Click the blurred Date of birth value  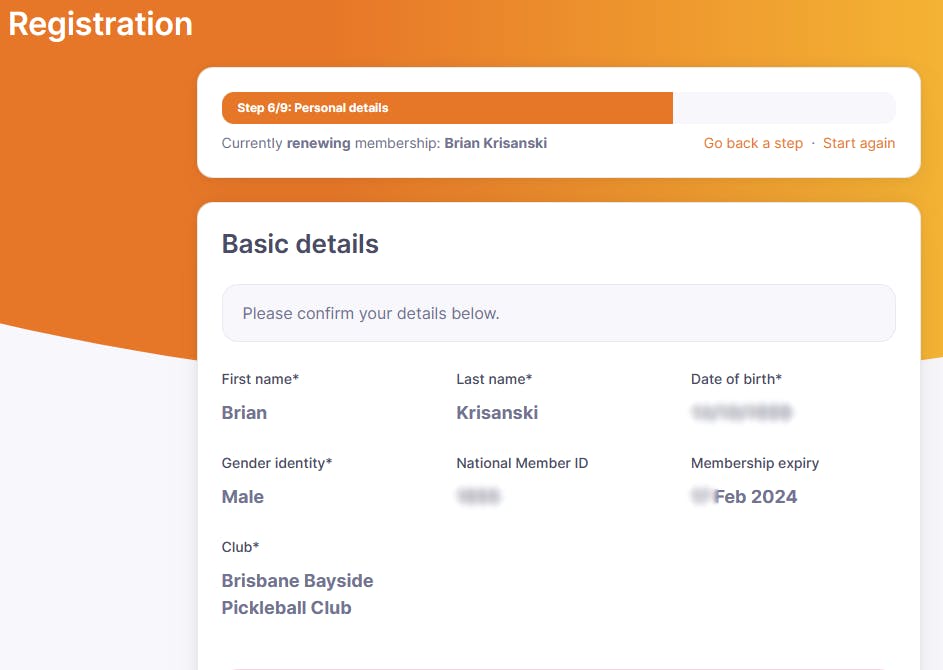(741, 413)
